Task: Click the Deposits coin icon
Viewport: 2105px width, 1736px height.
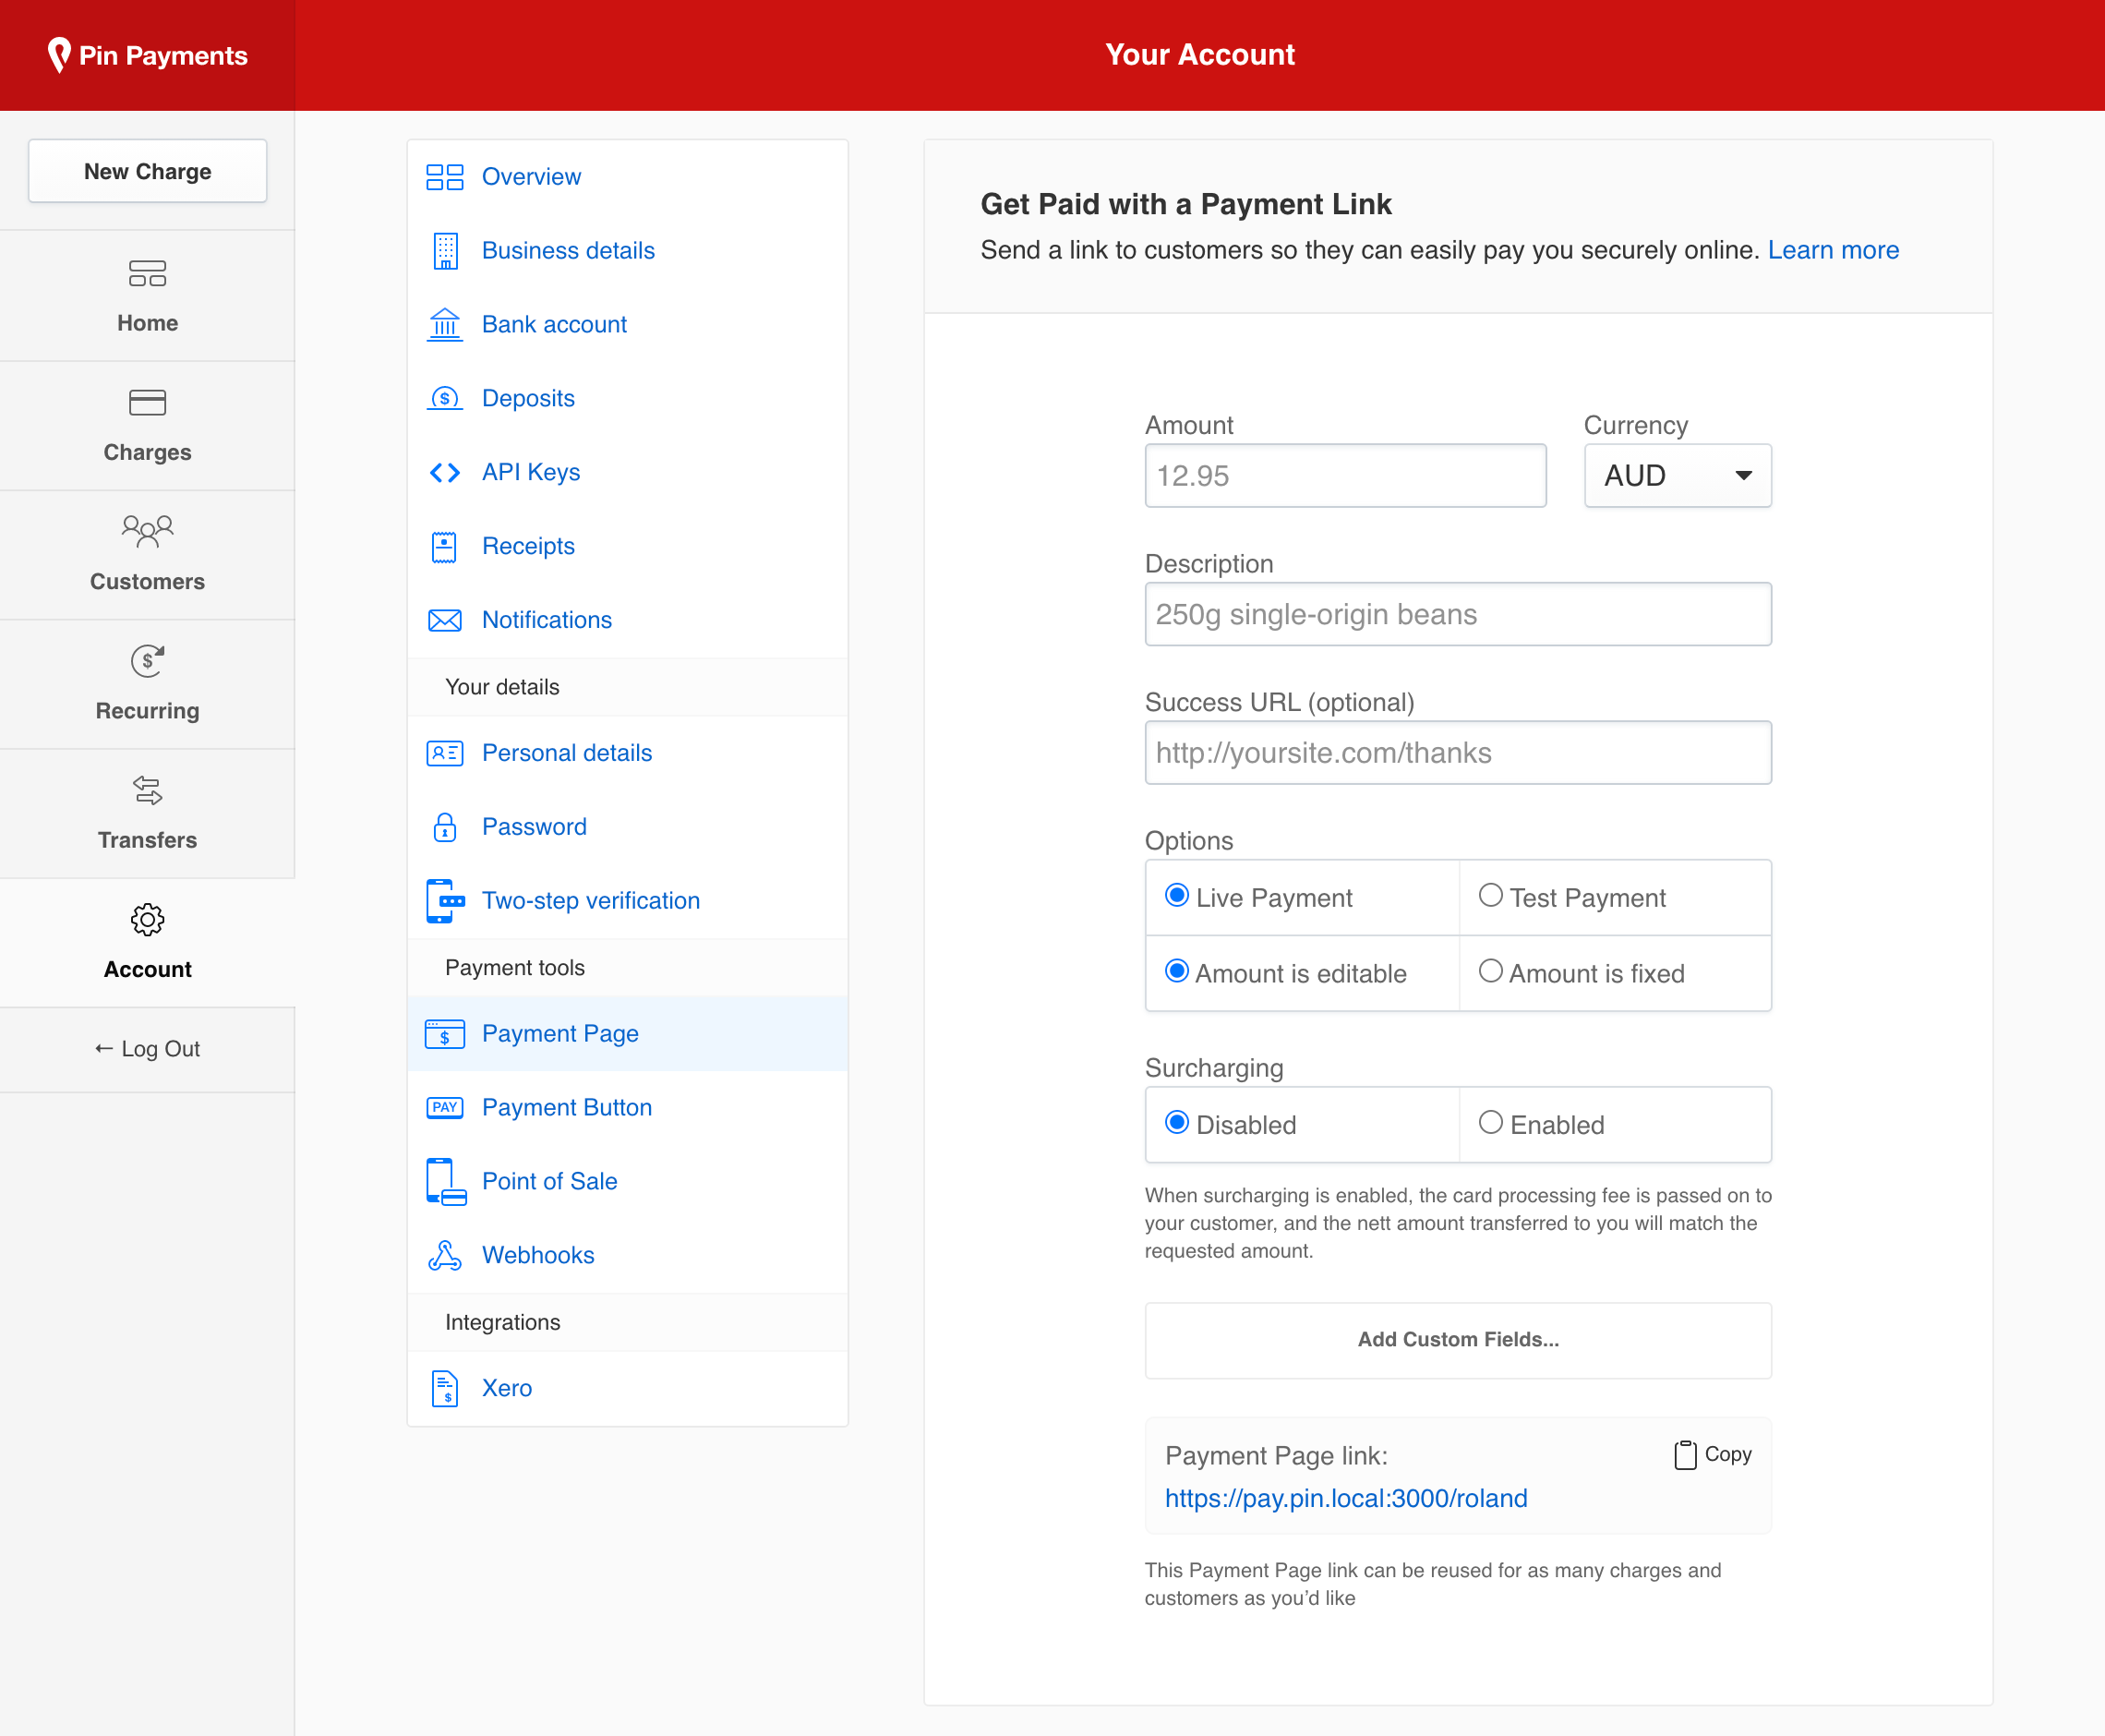Action: tap(445, 399)
